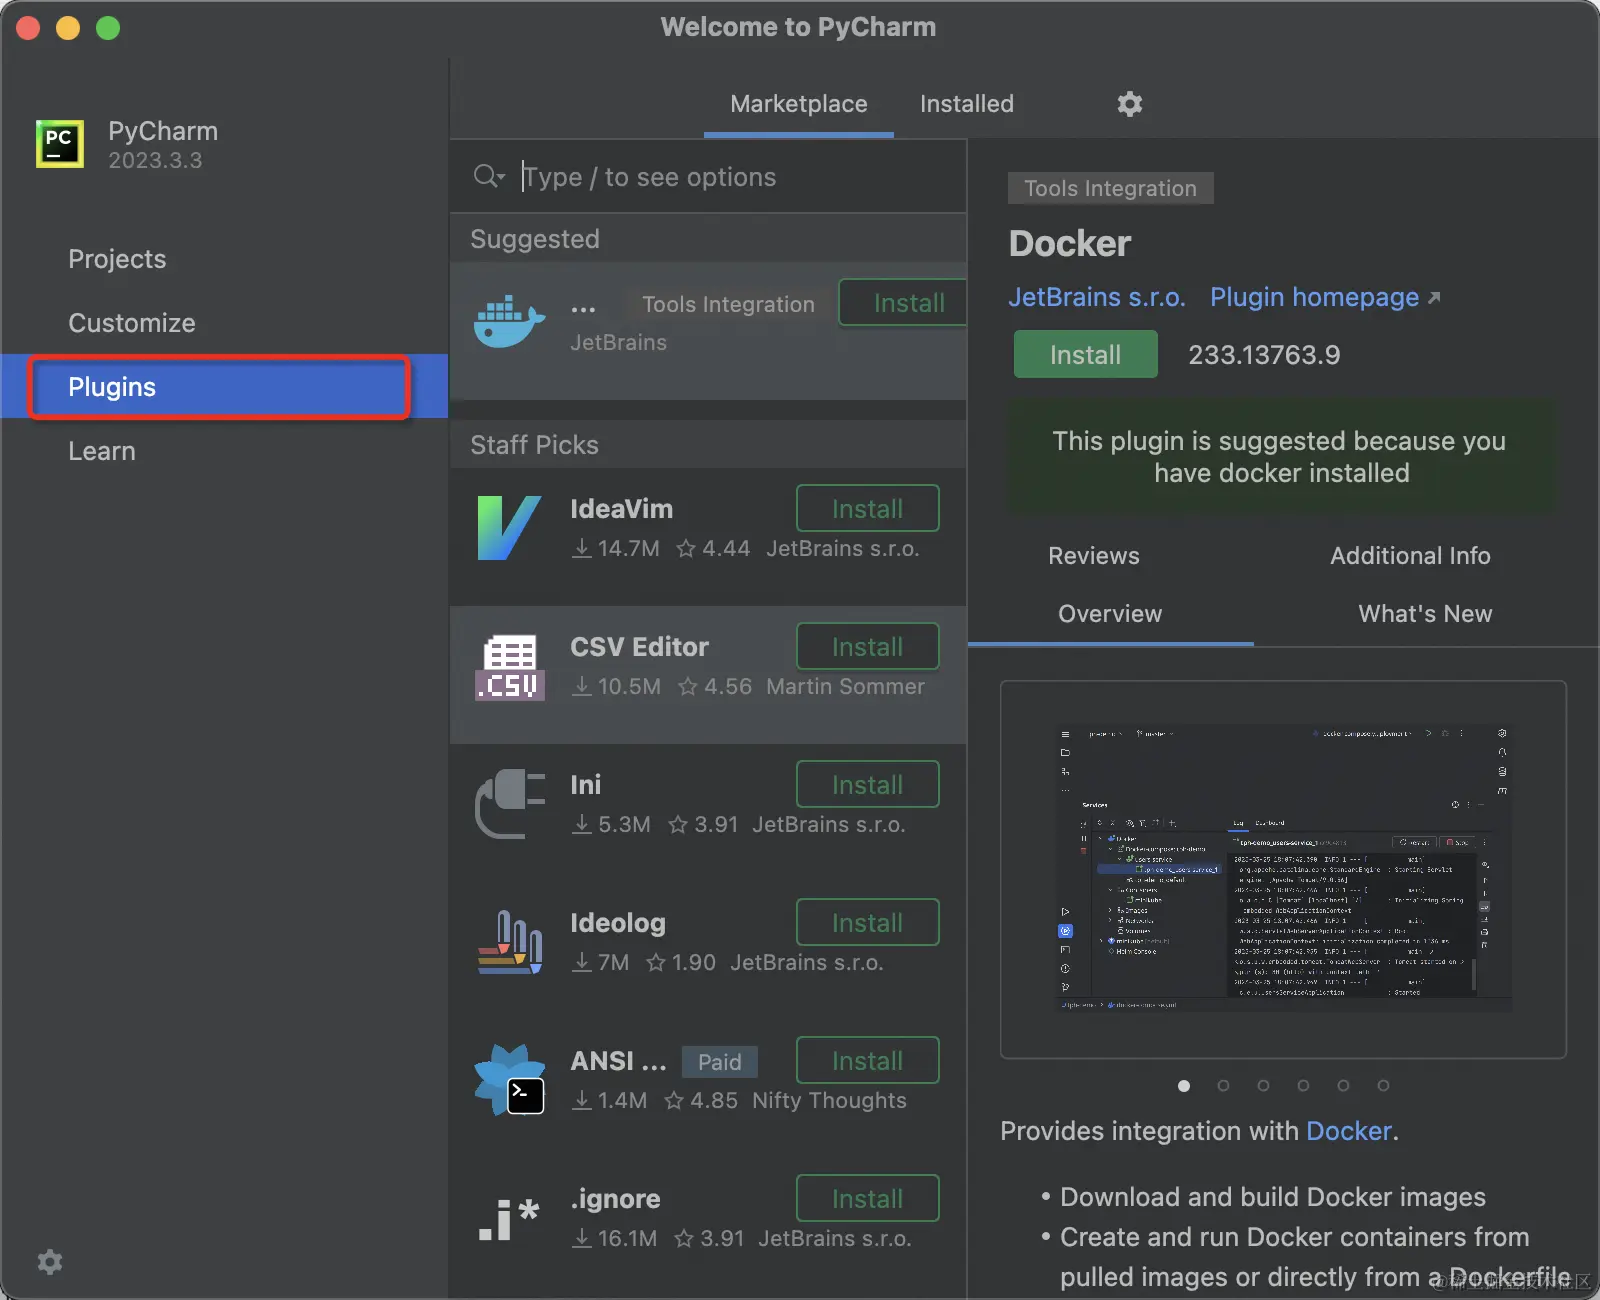This screenshot has height=1300, width=1600.
Task: Show the fourth screenshot via carousel dot
Action: click(1303, 1086)
